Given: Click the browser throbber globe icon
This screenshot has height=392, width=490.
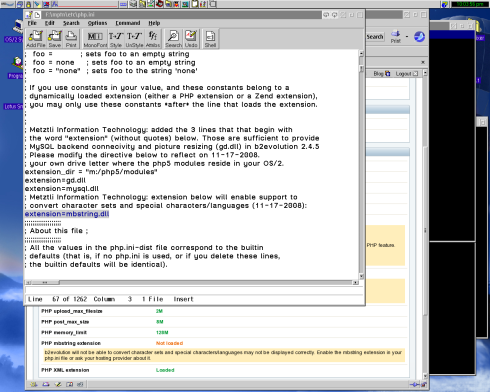Looking at the screenshot, I should tap(419, 36).
